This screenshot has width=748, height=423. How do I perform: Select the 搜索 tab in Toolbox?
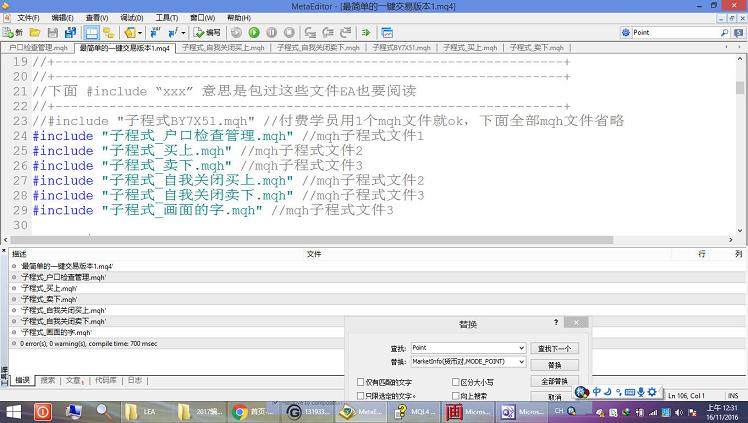tap(48, 380)
